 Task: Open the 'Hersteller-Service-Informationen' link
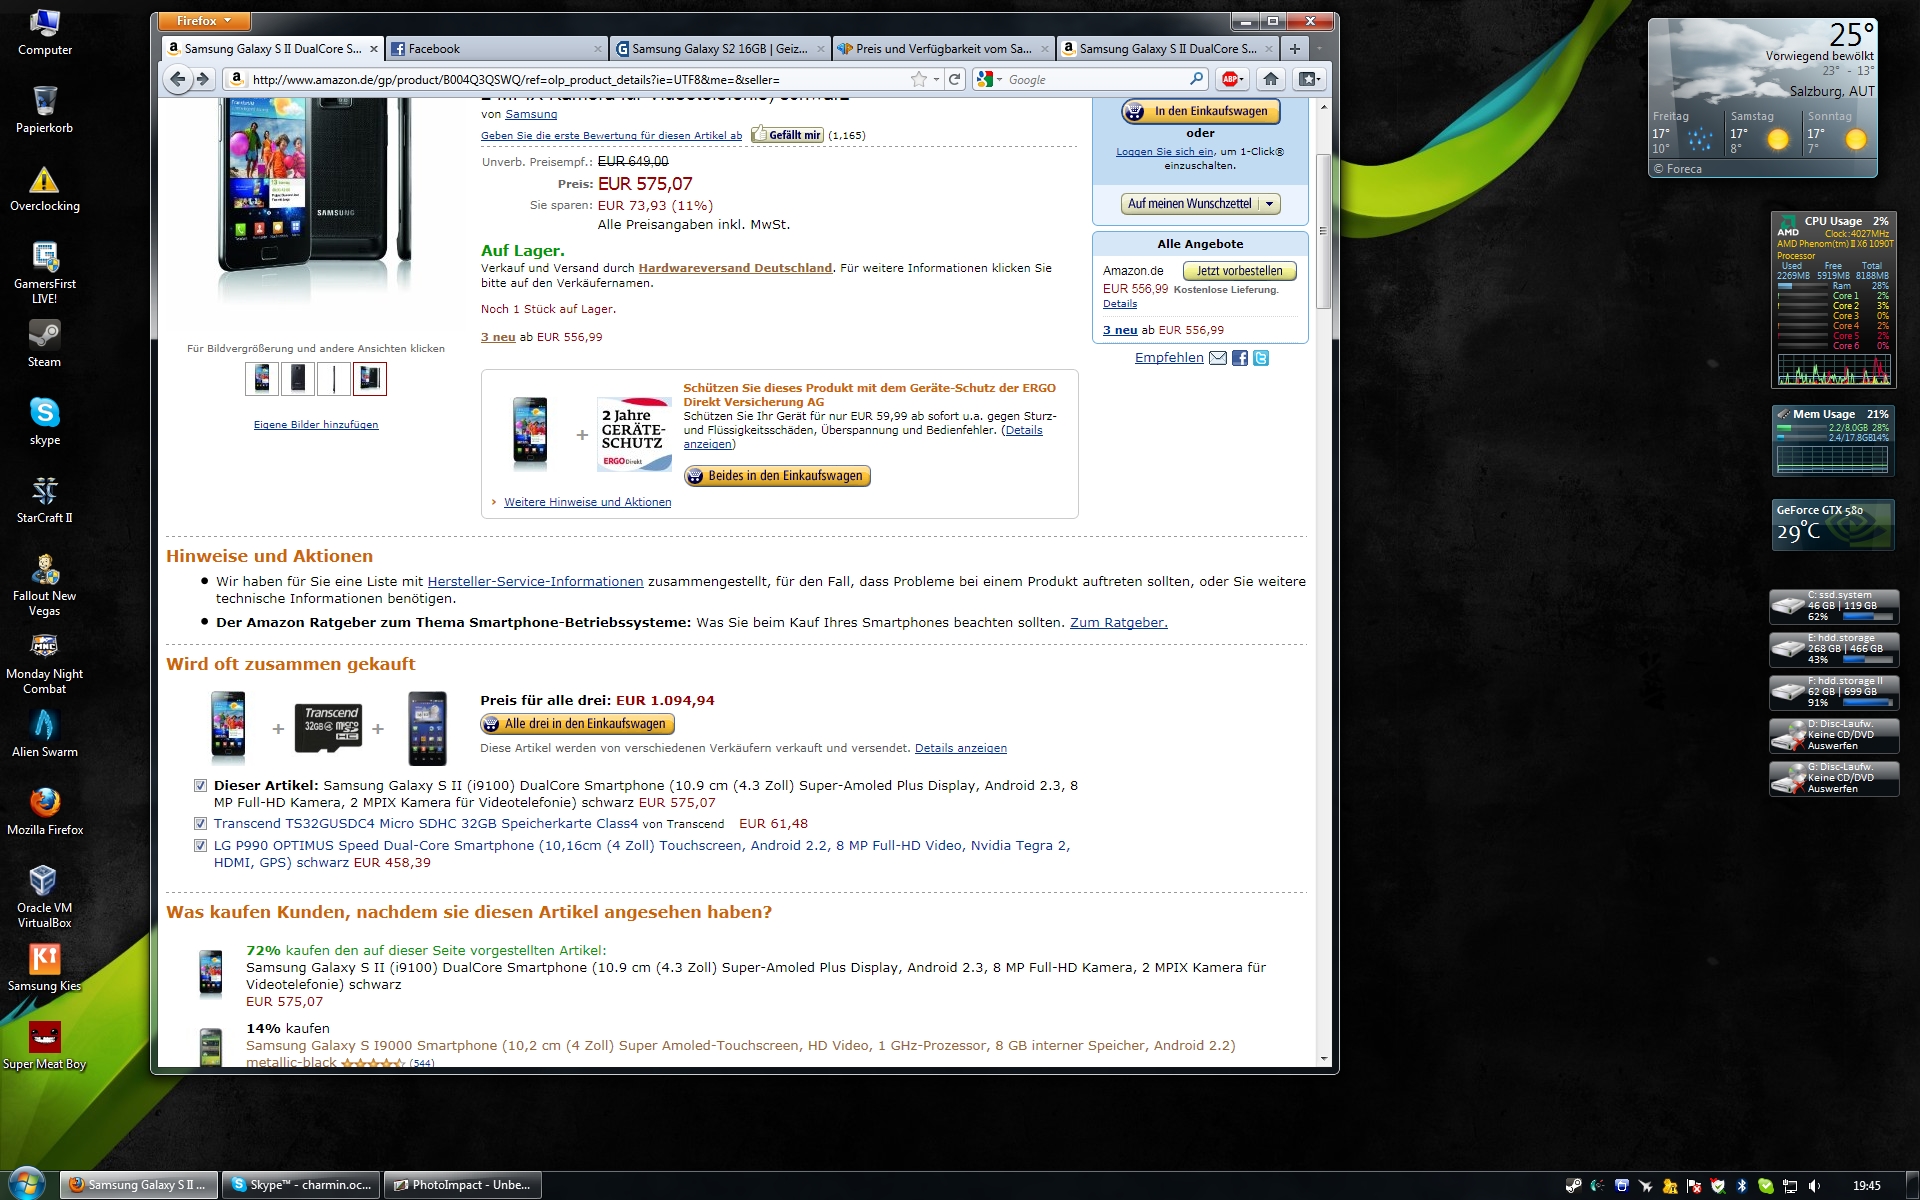pos(535,581)
